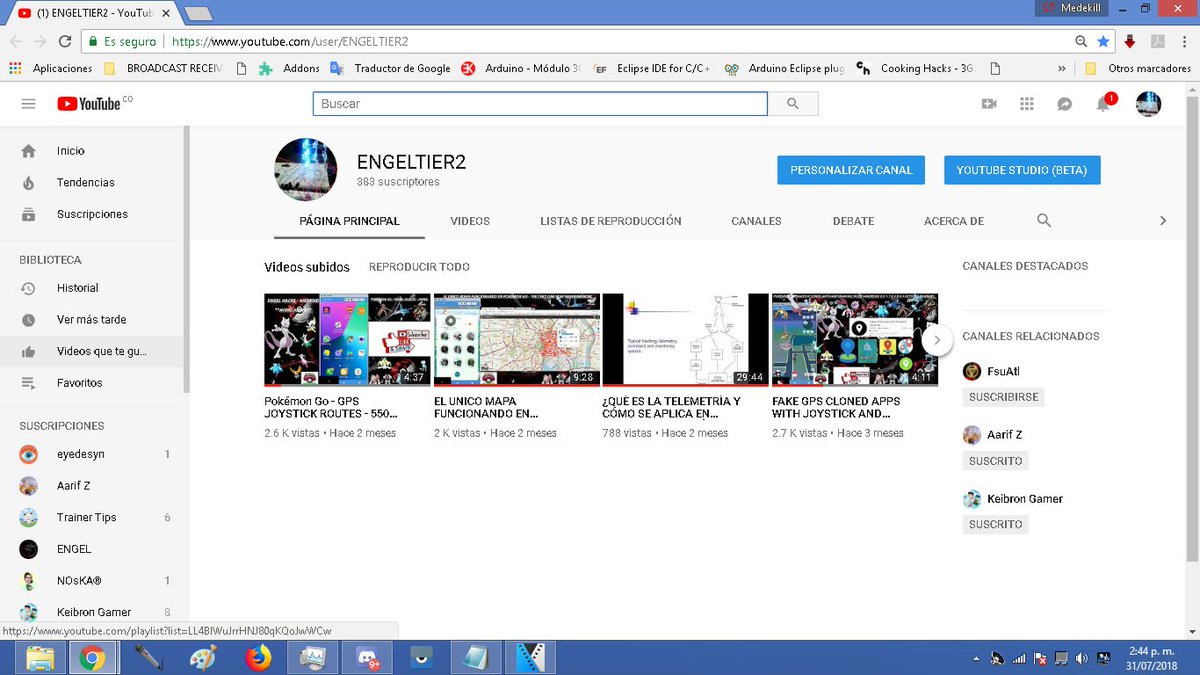Image resolution: width=1200 pixels, height=675 pixels.
Task: Open Suscripciones in the sidebar
Action: click(x=94, y=214)
